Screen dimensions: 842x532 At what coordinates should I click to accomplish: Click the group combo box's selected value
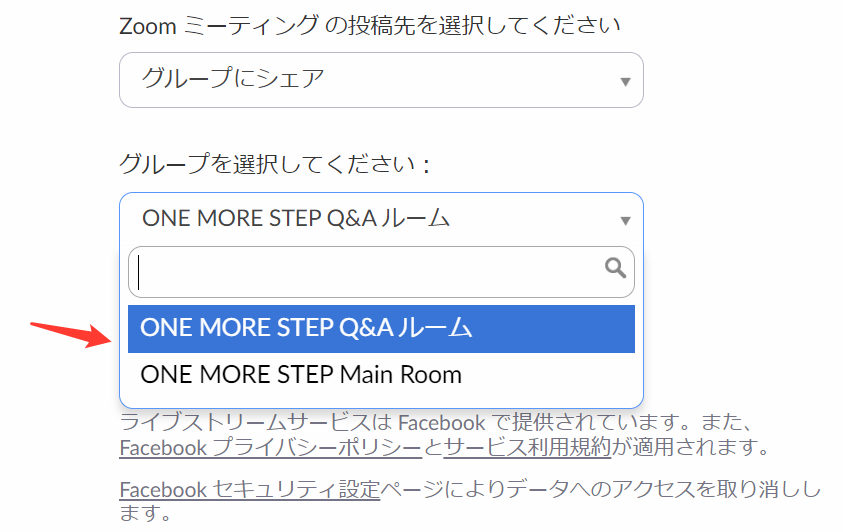click(x=296, y=219)
